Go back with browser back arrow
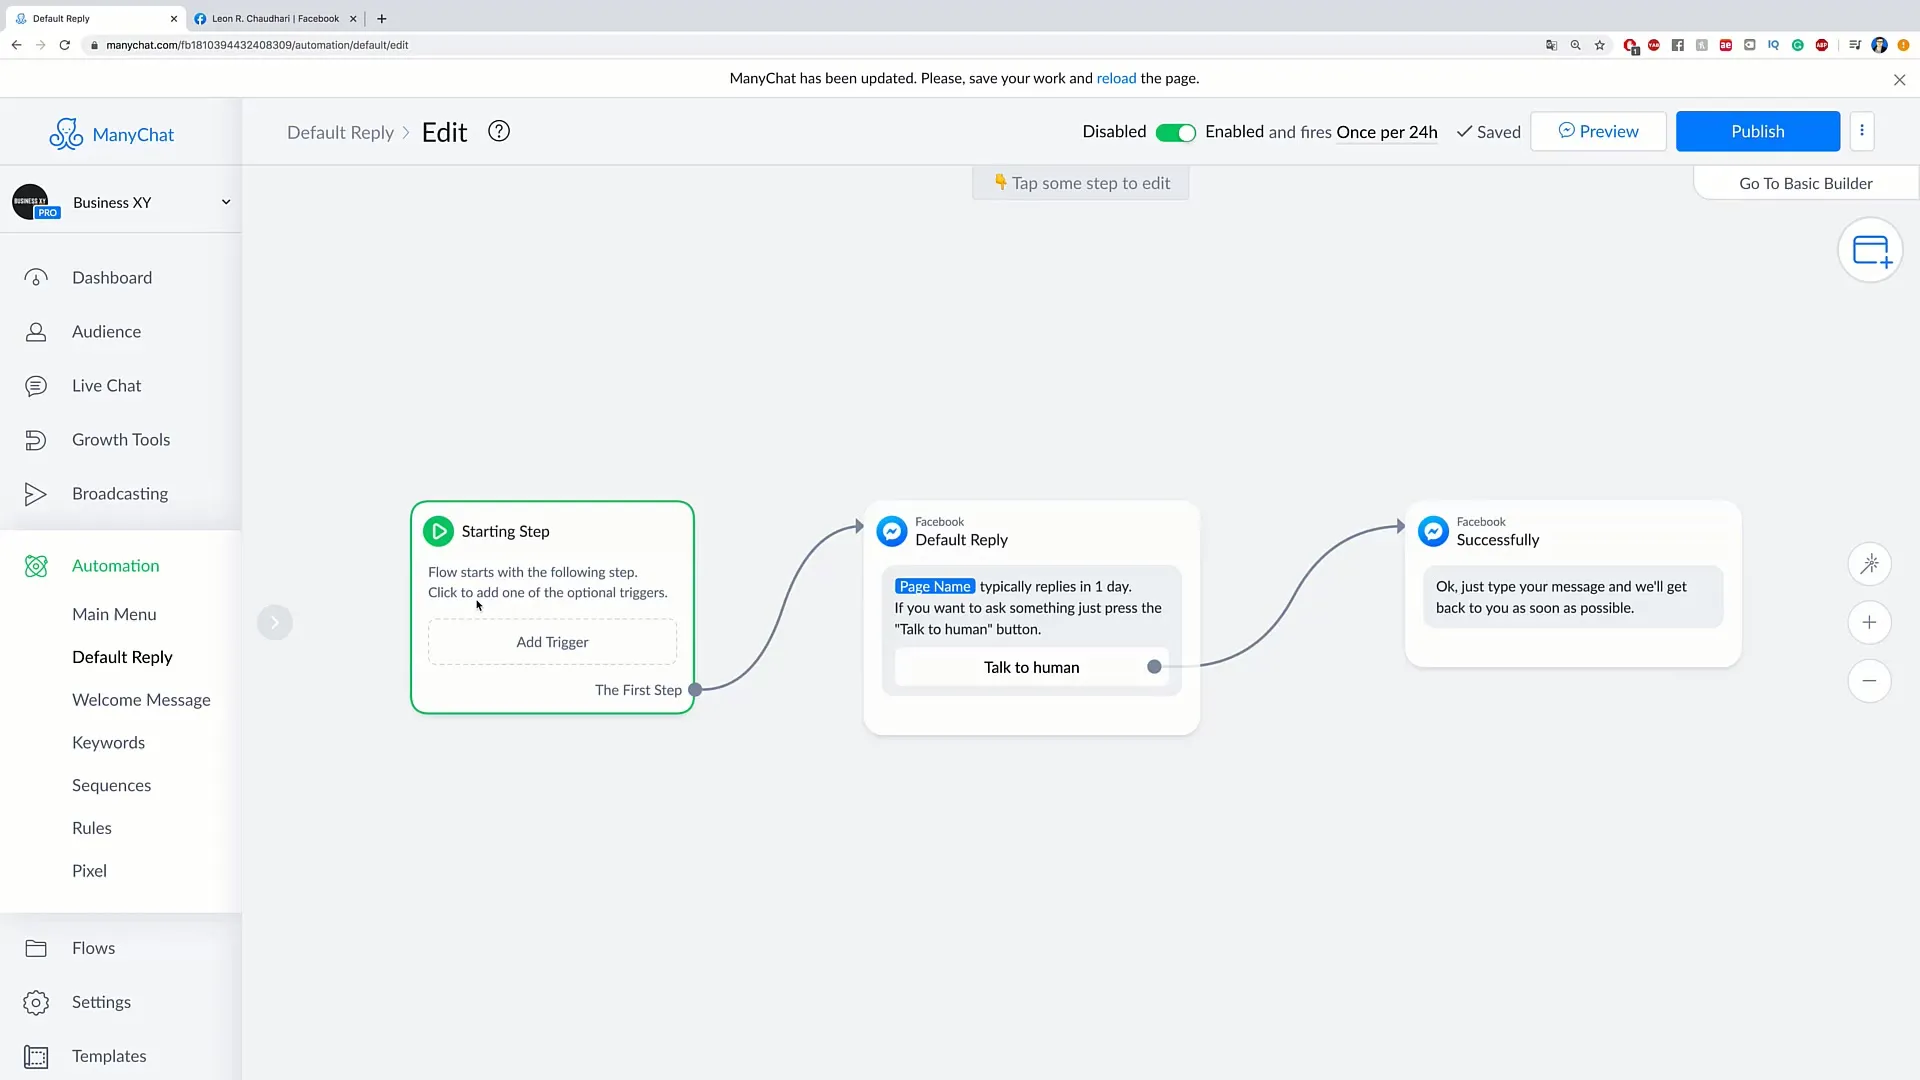1920x1080 pixels. coord(16,45)
